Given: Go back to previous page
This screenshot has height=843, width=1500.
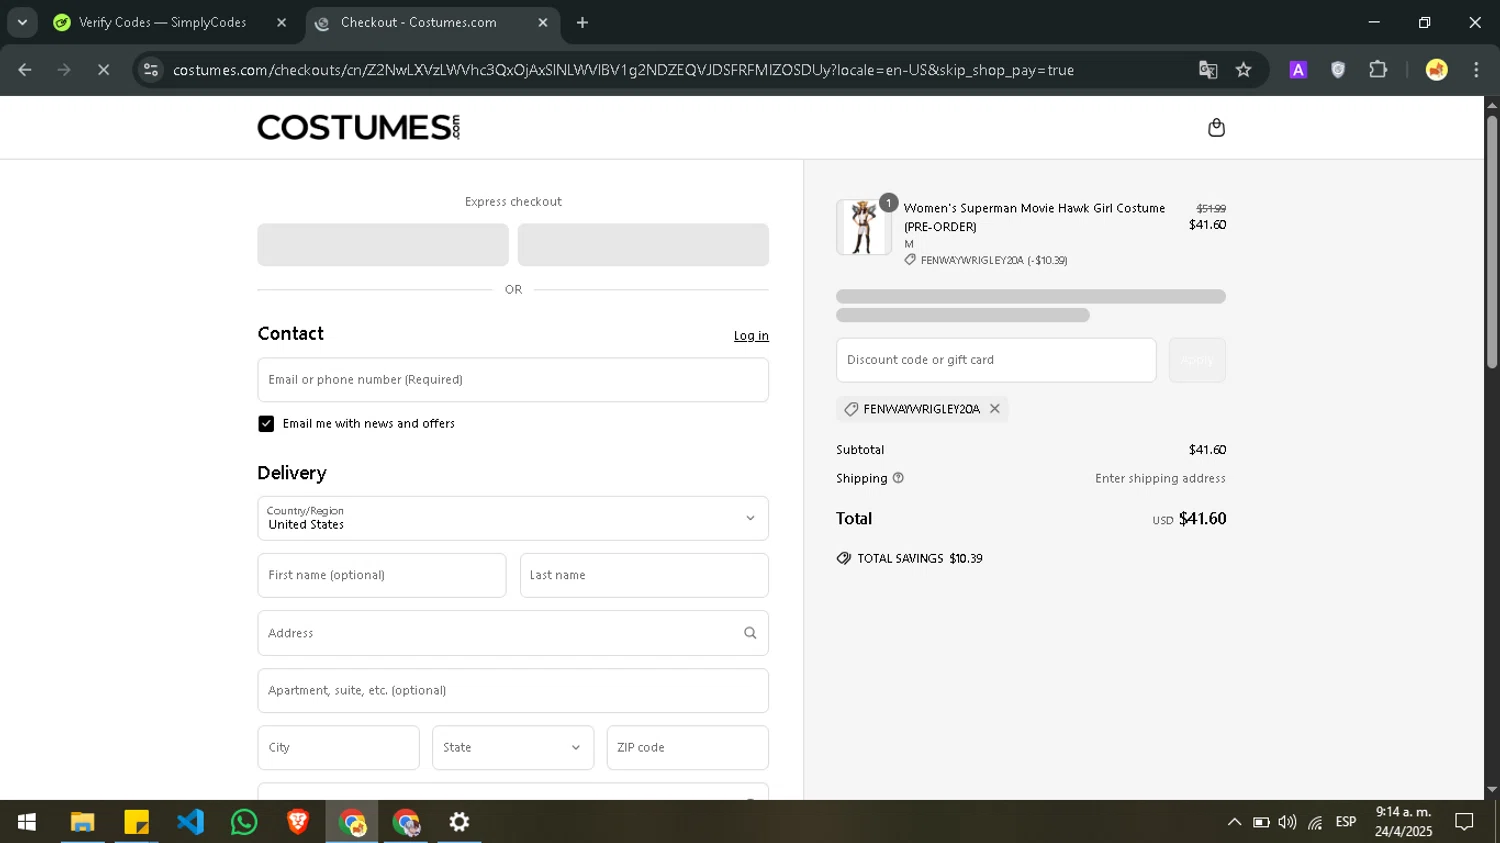Looking at the screenshot, I should coord(25,70).
